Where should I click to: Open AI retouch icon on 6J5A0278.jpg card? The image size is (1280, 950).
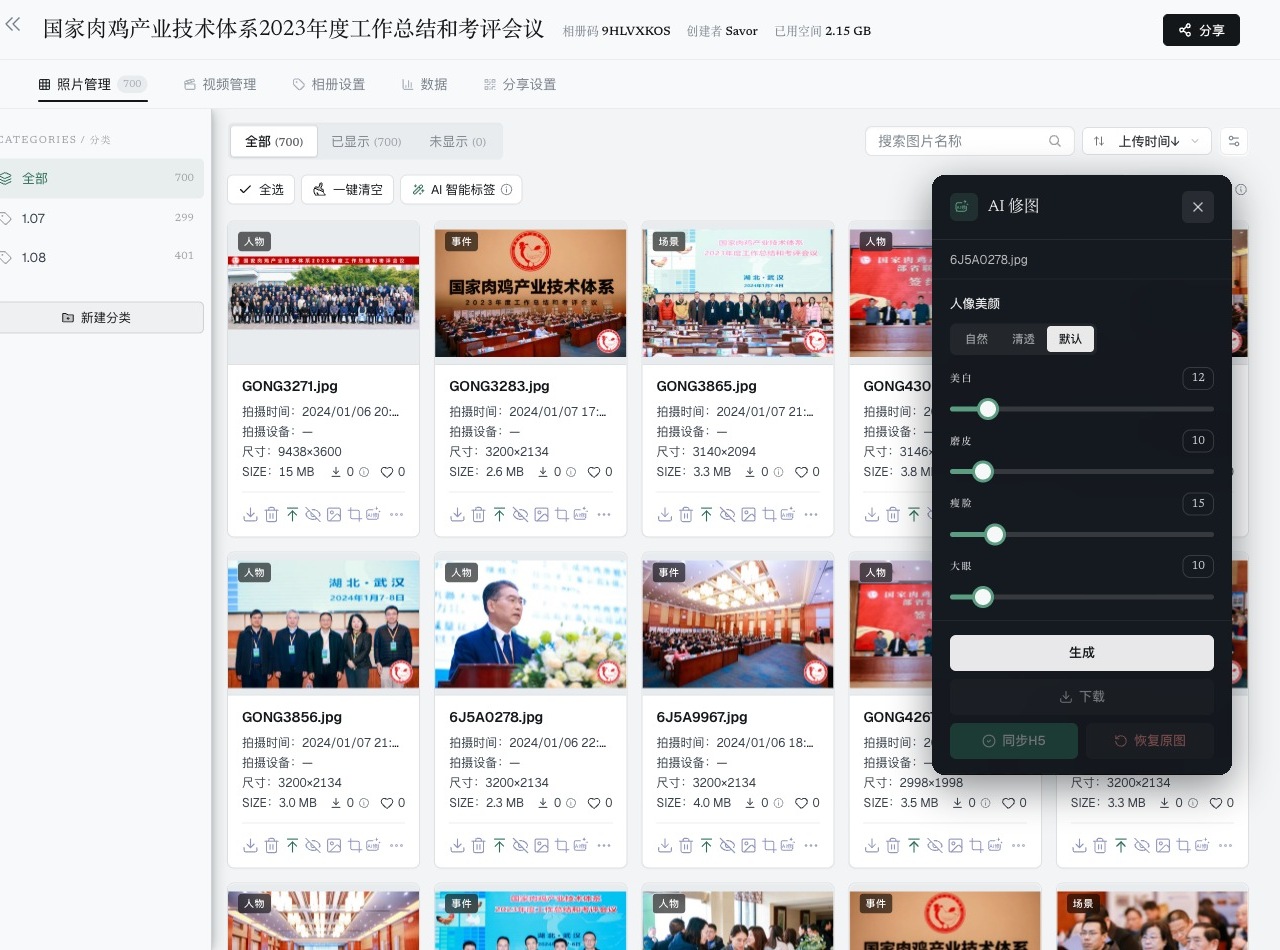[x=580, y=845]
